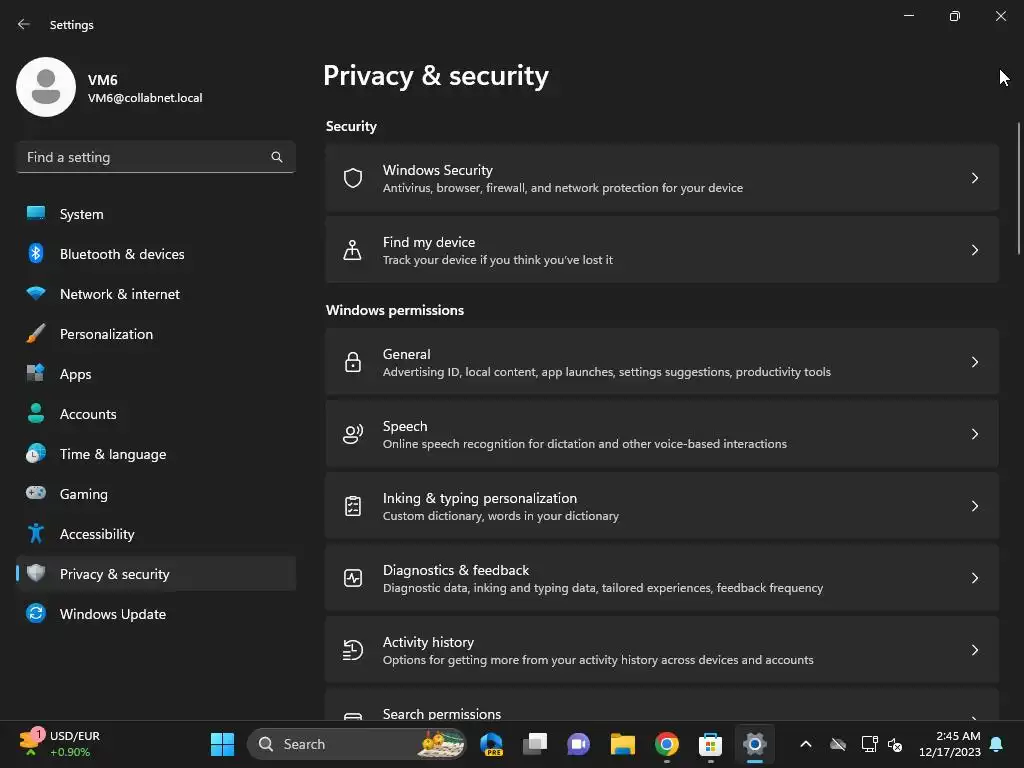Open Inking & typing personalization chevron
The image size is (1024, 768).
click(974, 505)
